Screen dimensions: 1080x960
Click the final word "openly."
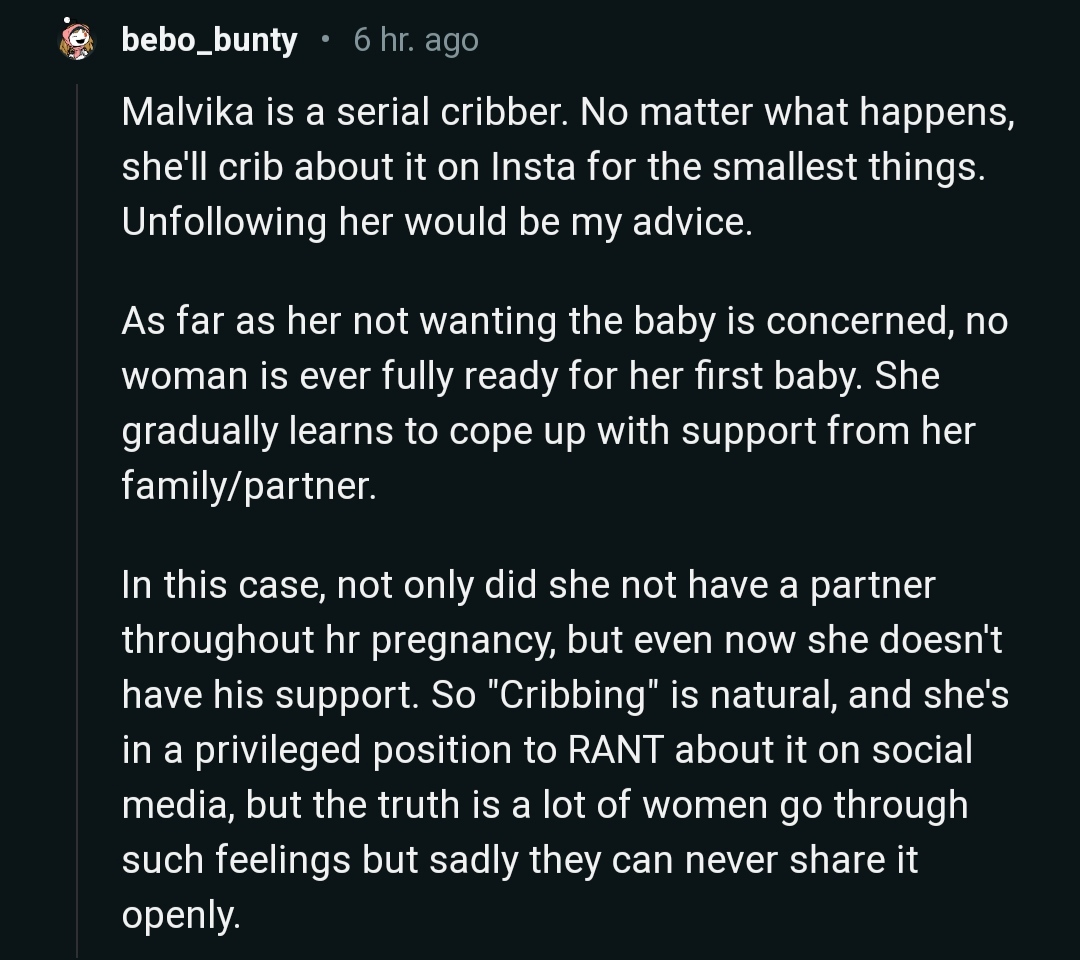click(181, 915)
